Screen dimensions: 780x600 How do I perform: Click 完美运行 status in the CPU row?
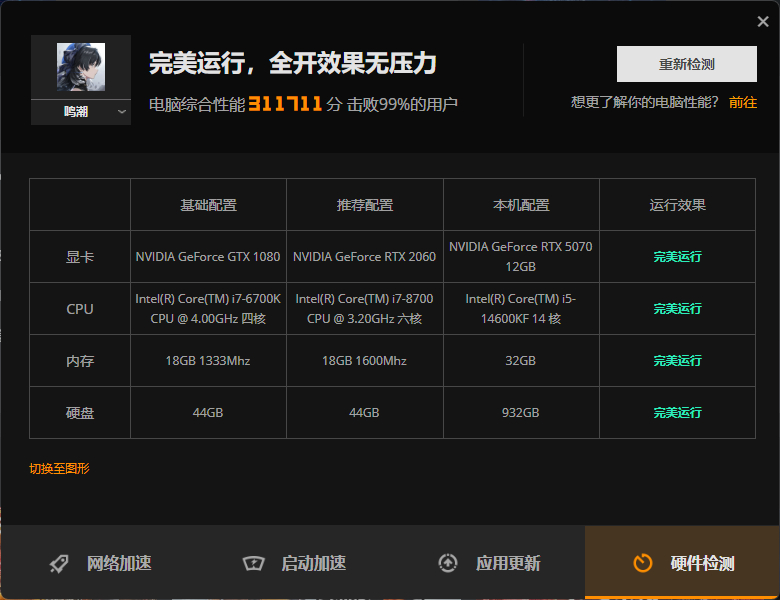pyautogui.click(x=677, y=309)
